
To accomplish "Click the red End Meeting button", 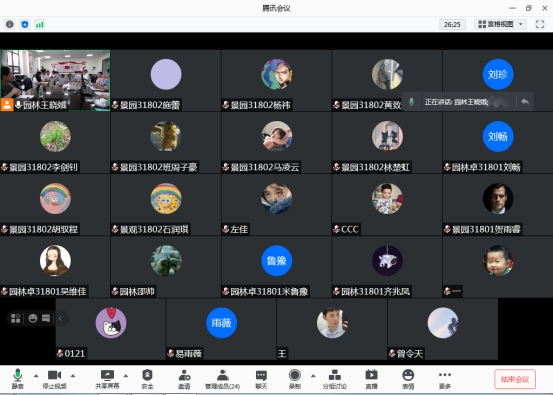I will (515, 379).
